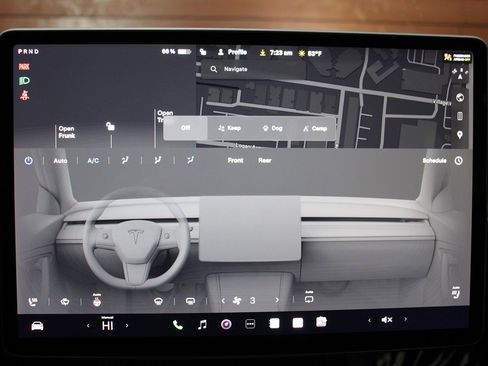
Task: Select Camp mode
Action: [x=315, y=128]
